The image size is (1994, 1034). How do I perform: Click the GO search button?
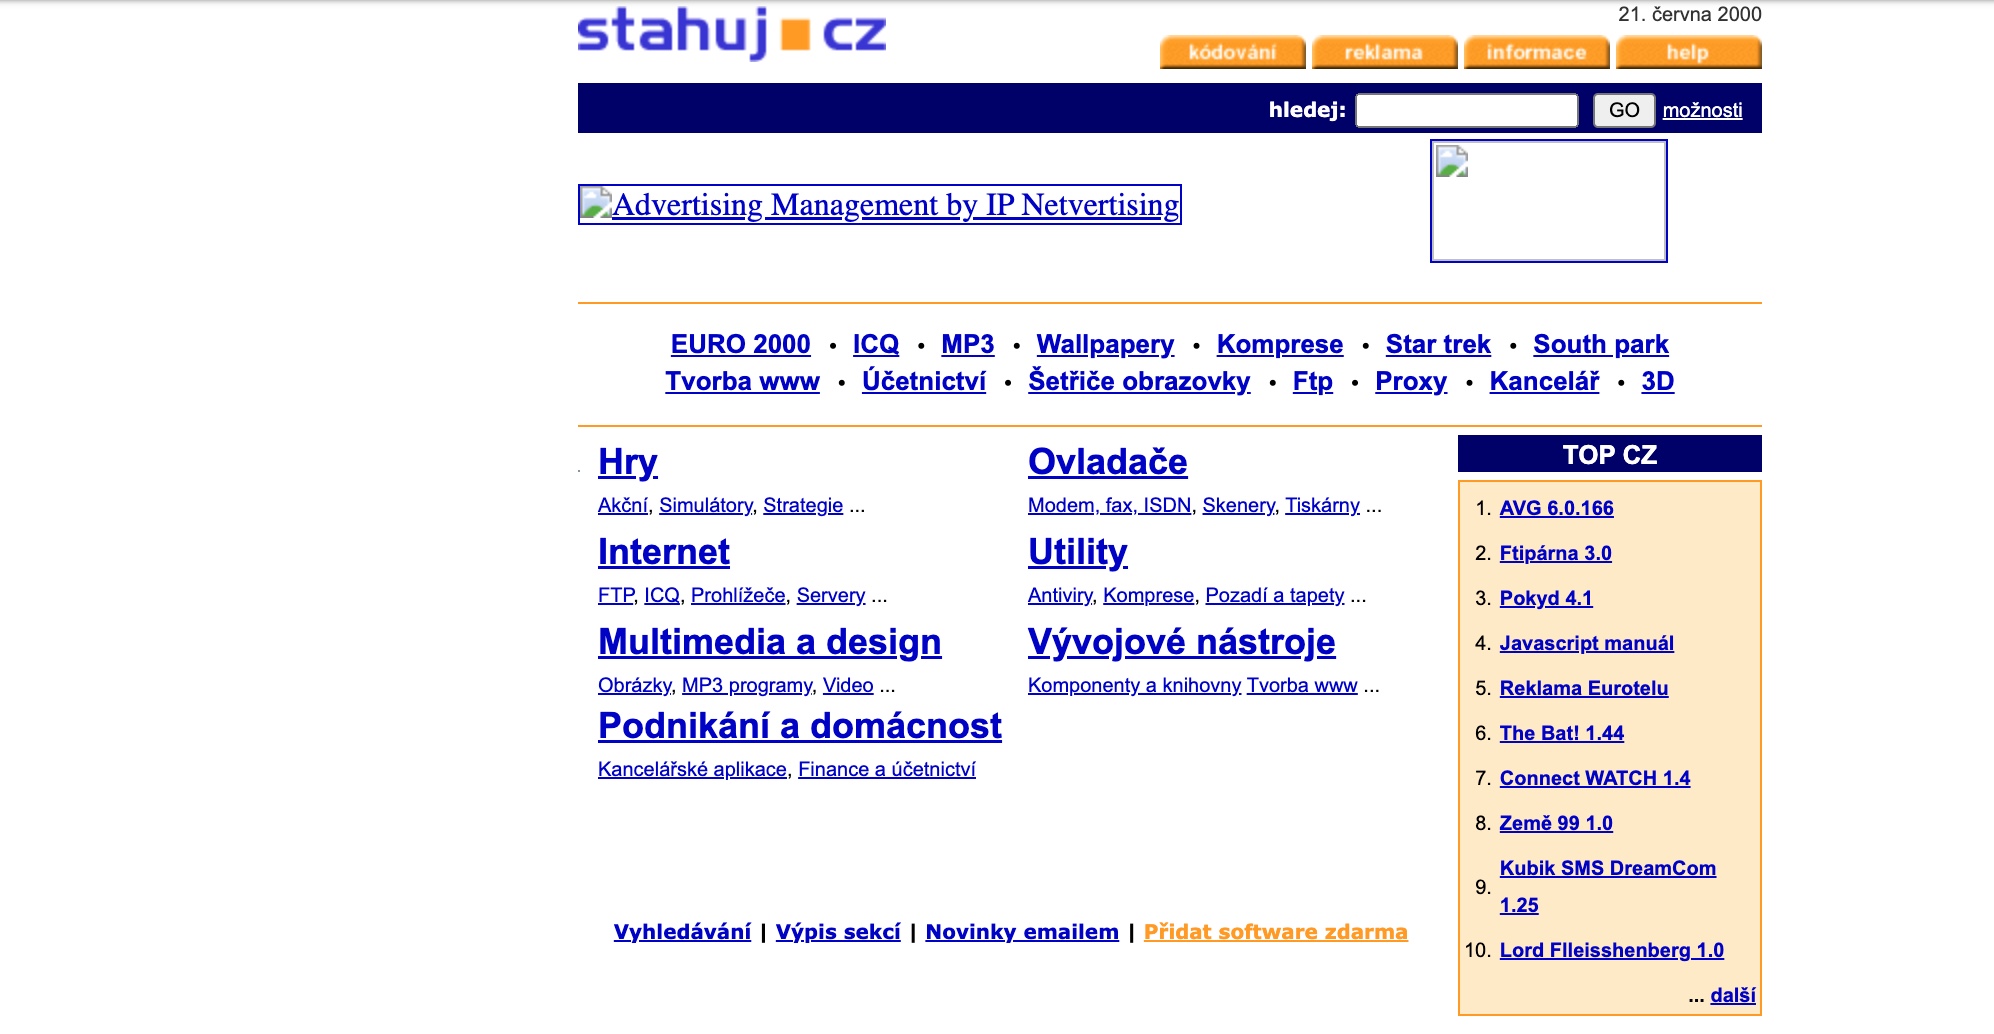1624,110
